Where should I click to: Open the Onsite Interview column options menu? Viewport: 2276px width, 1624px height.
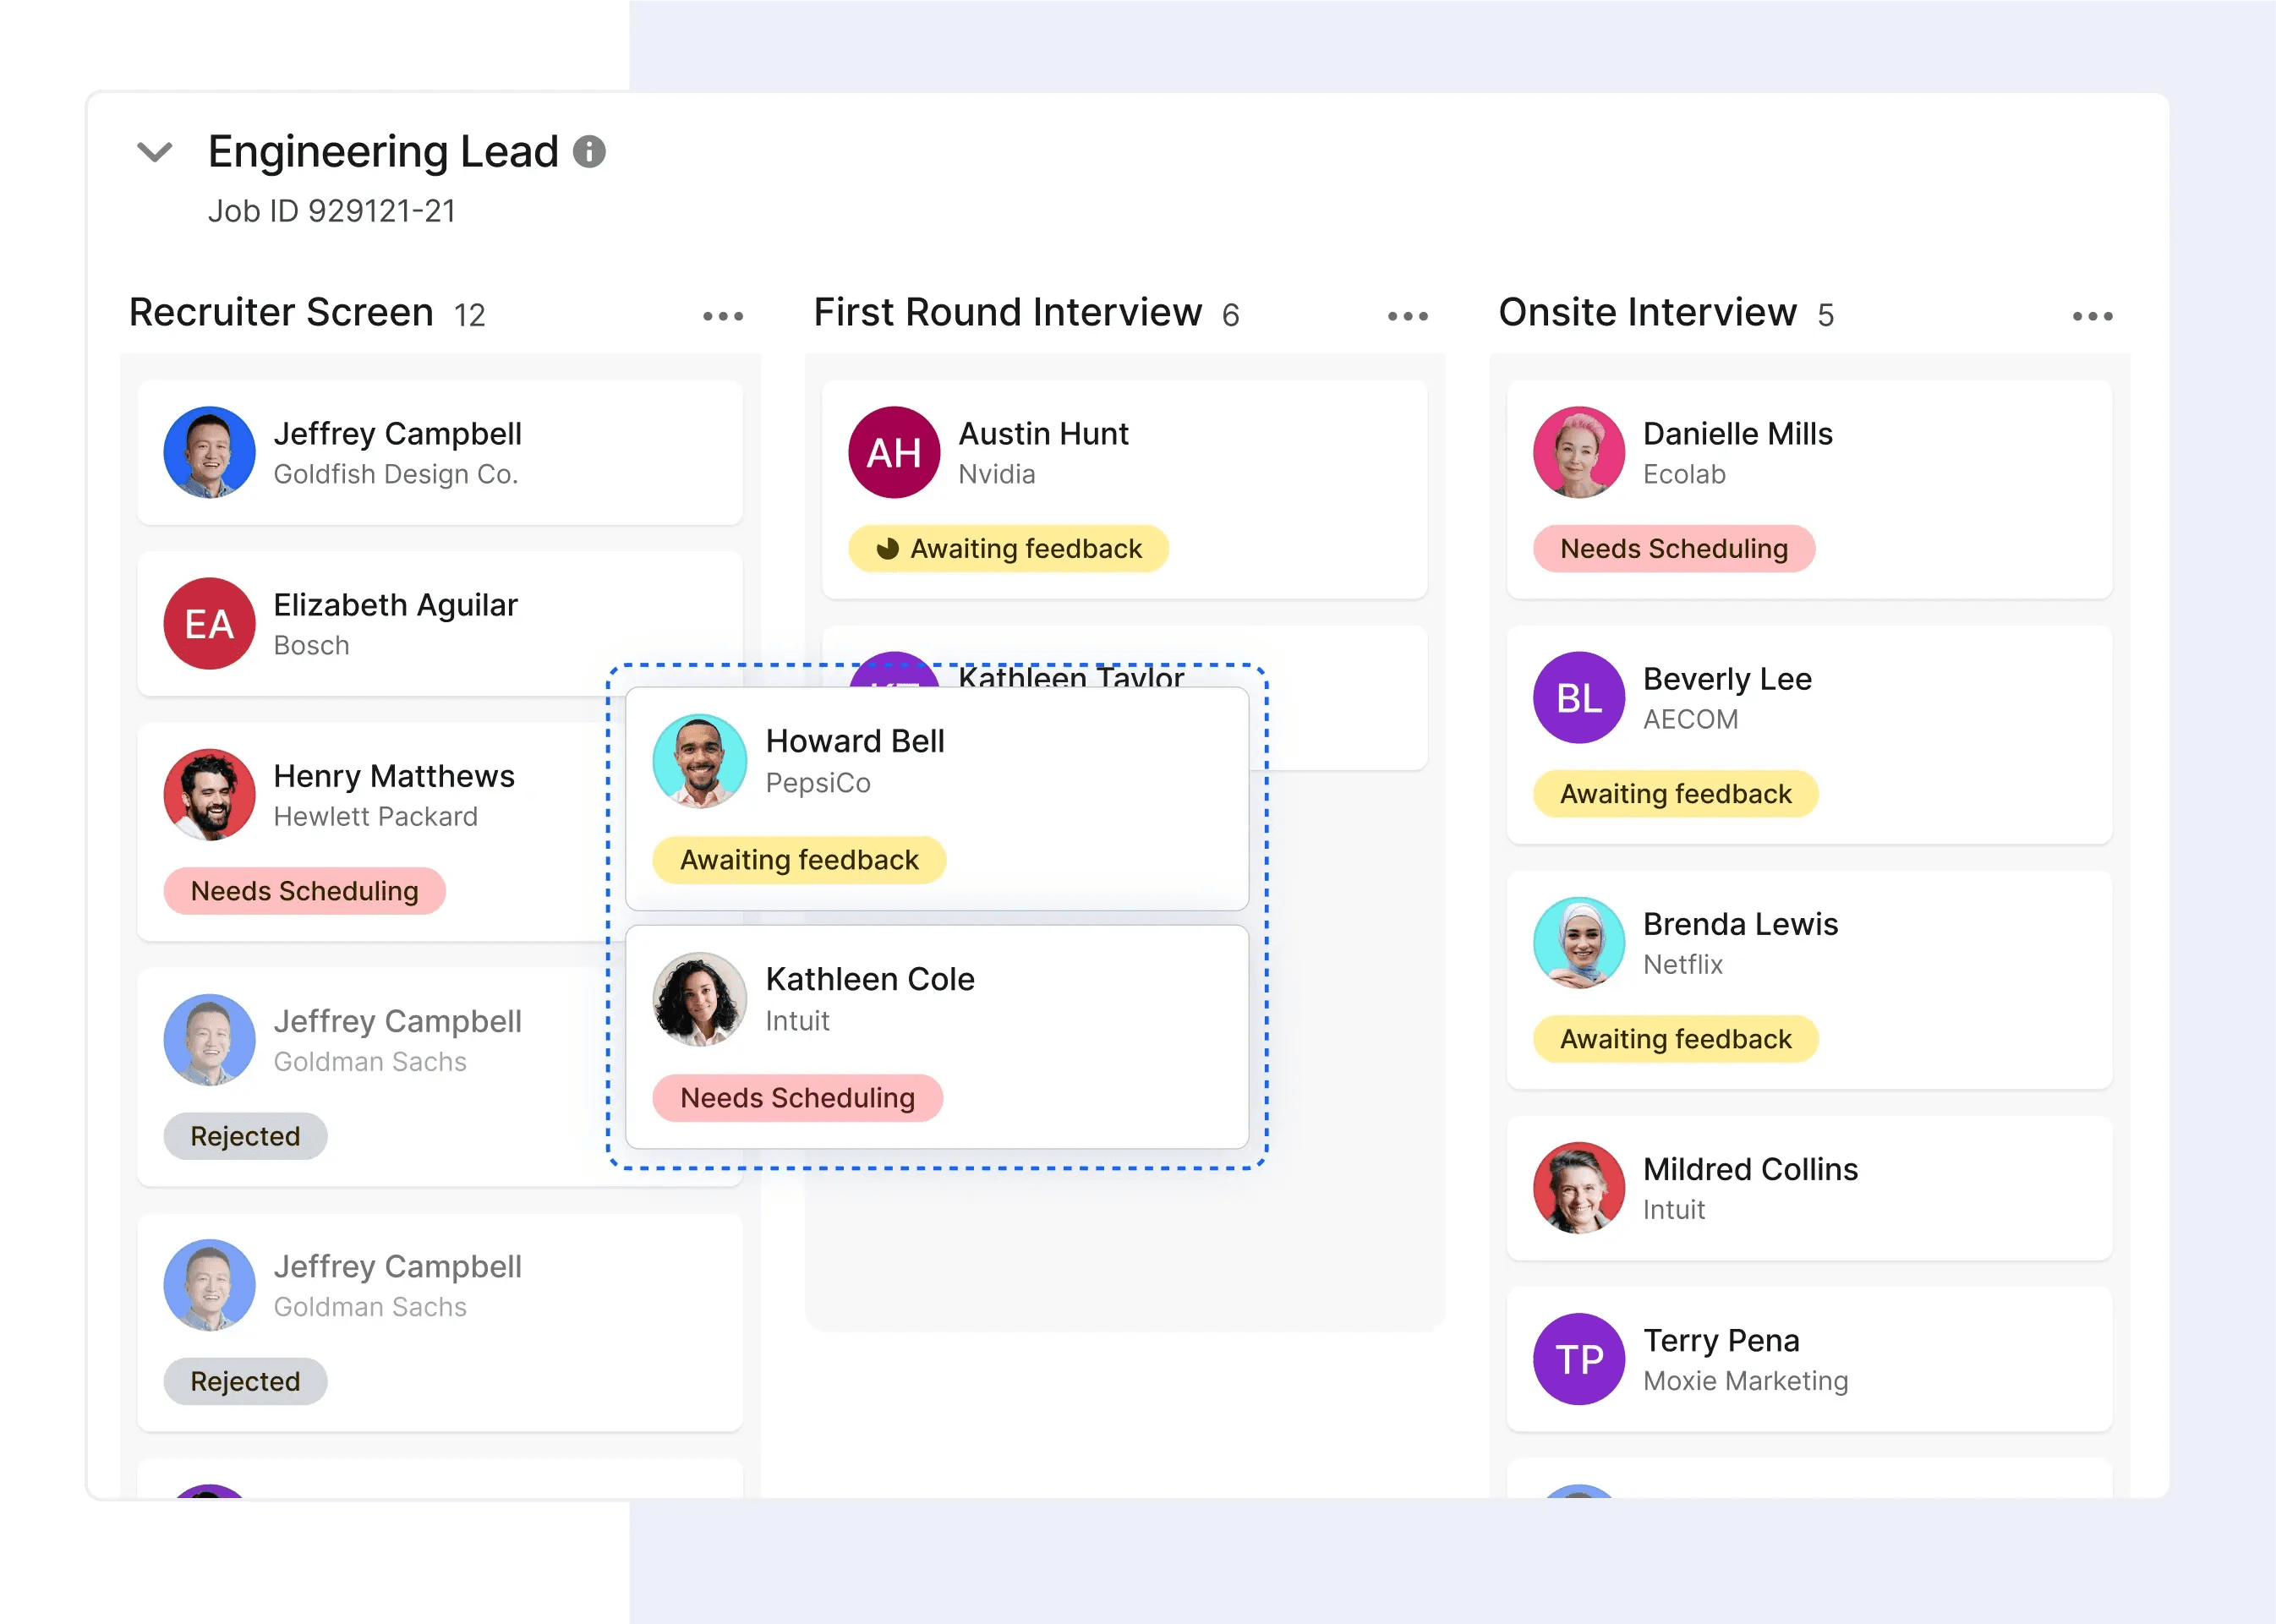click(2092, 314)
